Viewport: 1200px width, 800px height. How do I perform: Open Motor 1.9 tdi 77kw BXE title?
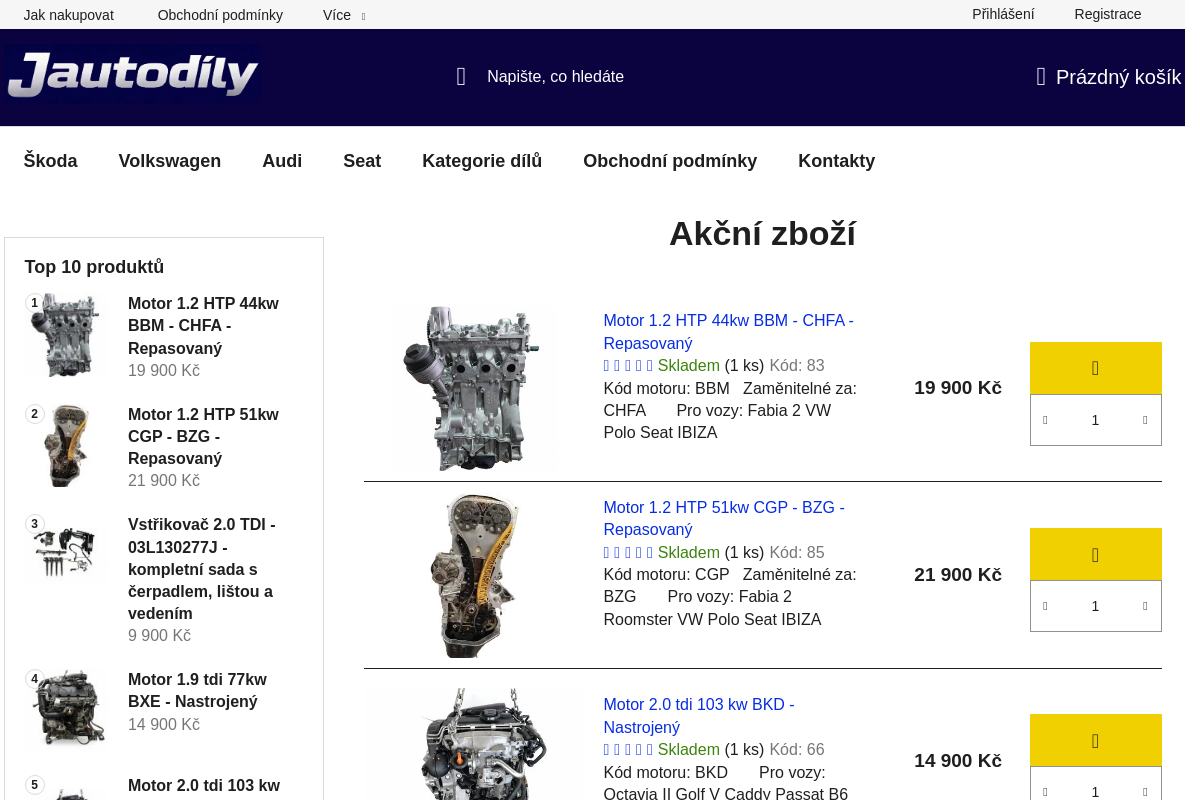pyautogui.click(x=198, y=690)
